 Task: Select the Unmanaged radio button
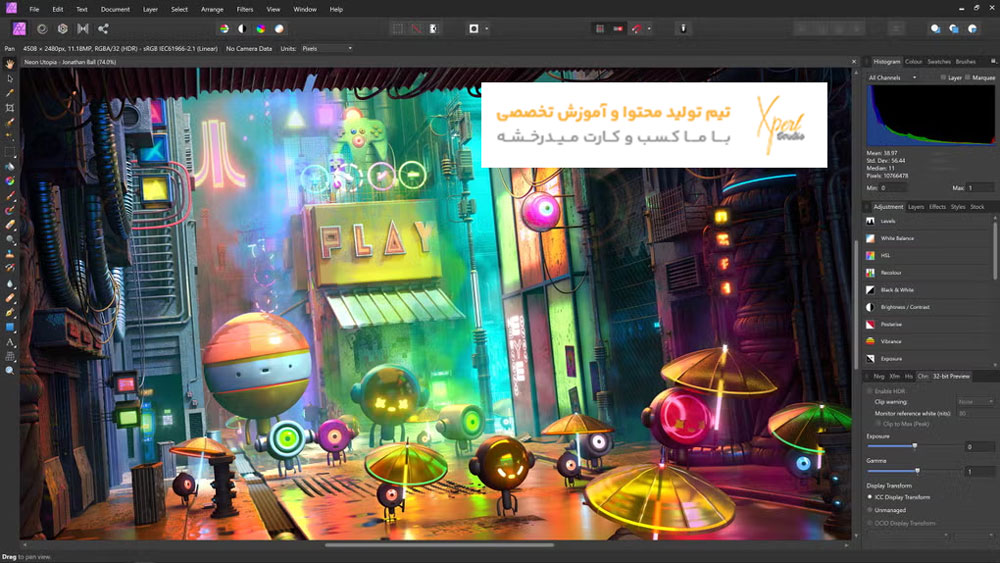pyautogui.click(x=870, y=510)
